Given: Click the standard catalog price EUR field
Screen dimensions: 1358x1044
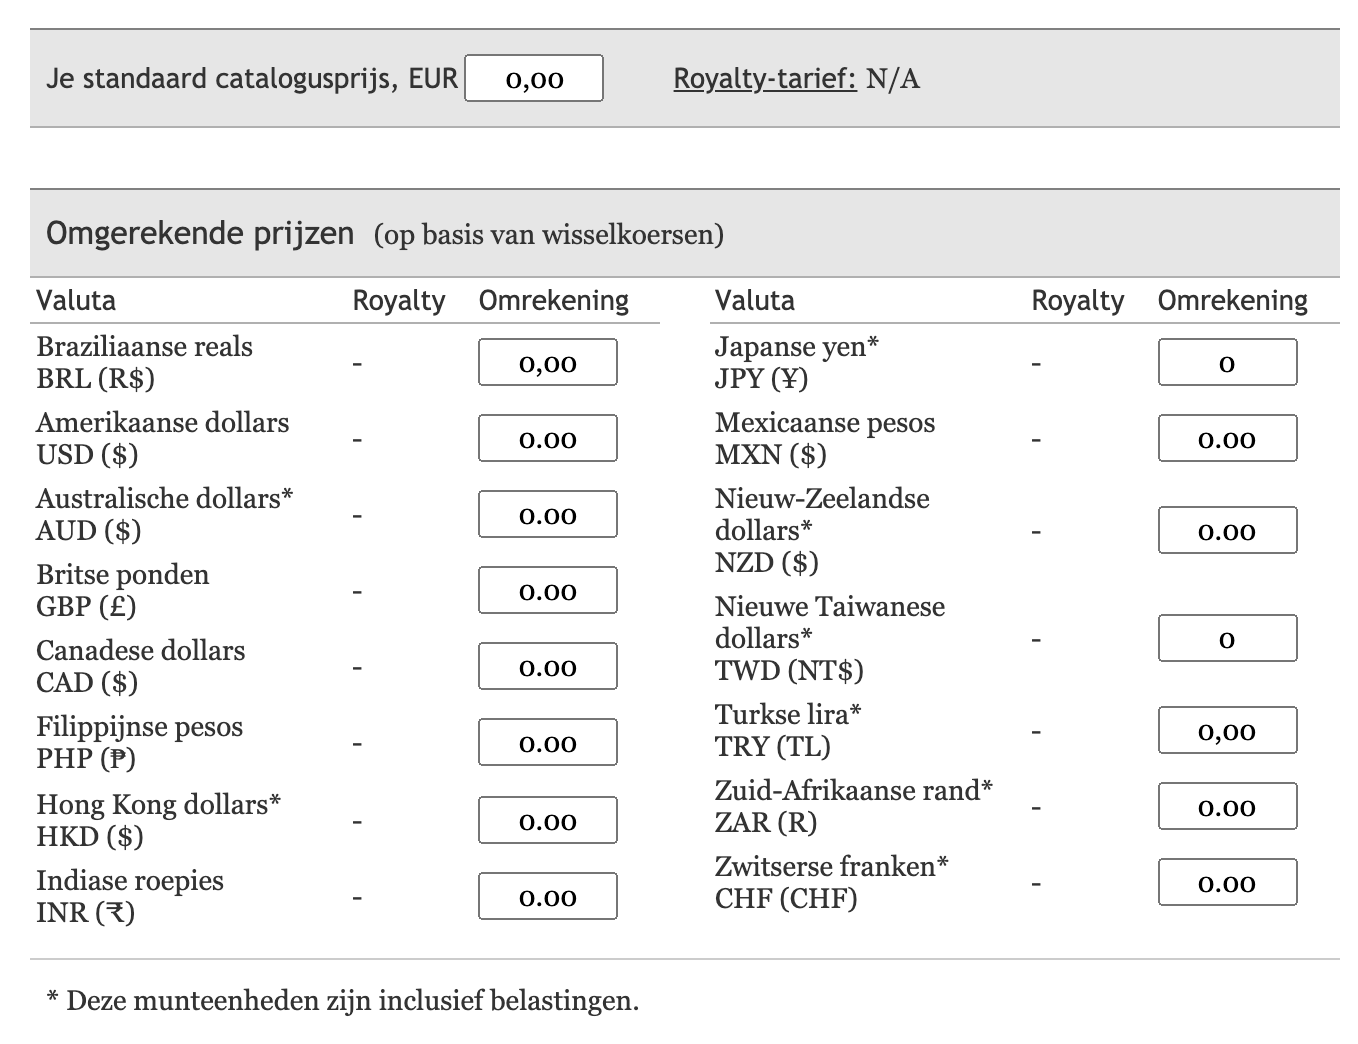Looking at the screenshot, I should [534, 78].
